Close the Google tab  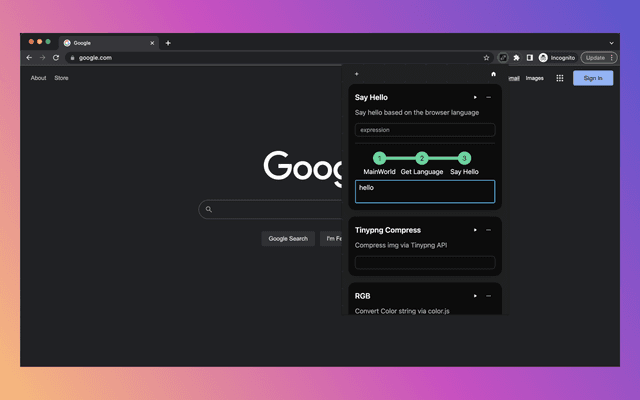152,43
